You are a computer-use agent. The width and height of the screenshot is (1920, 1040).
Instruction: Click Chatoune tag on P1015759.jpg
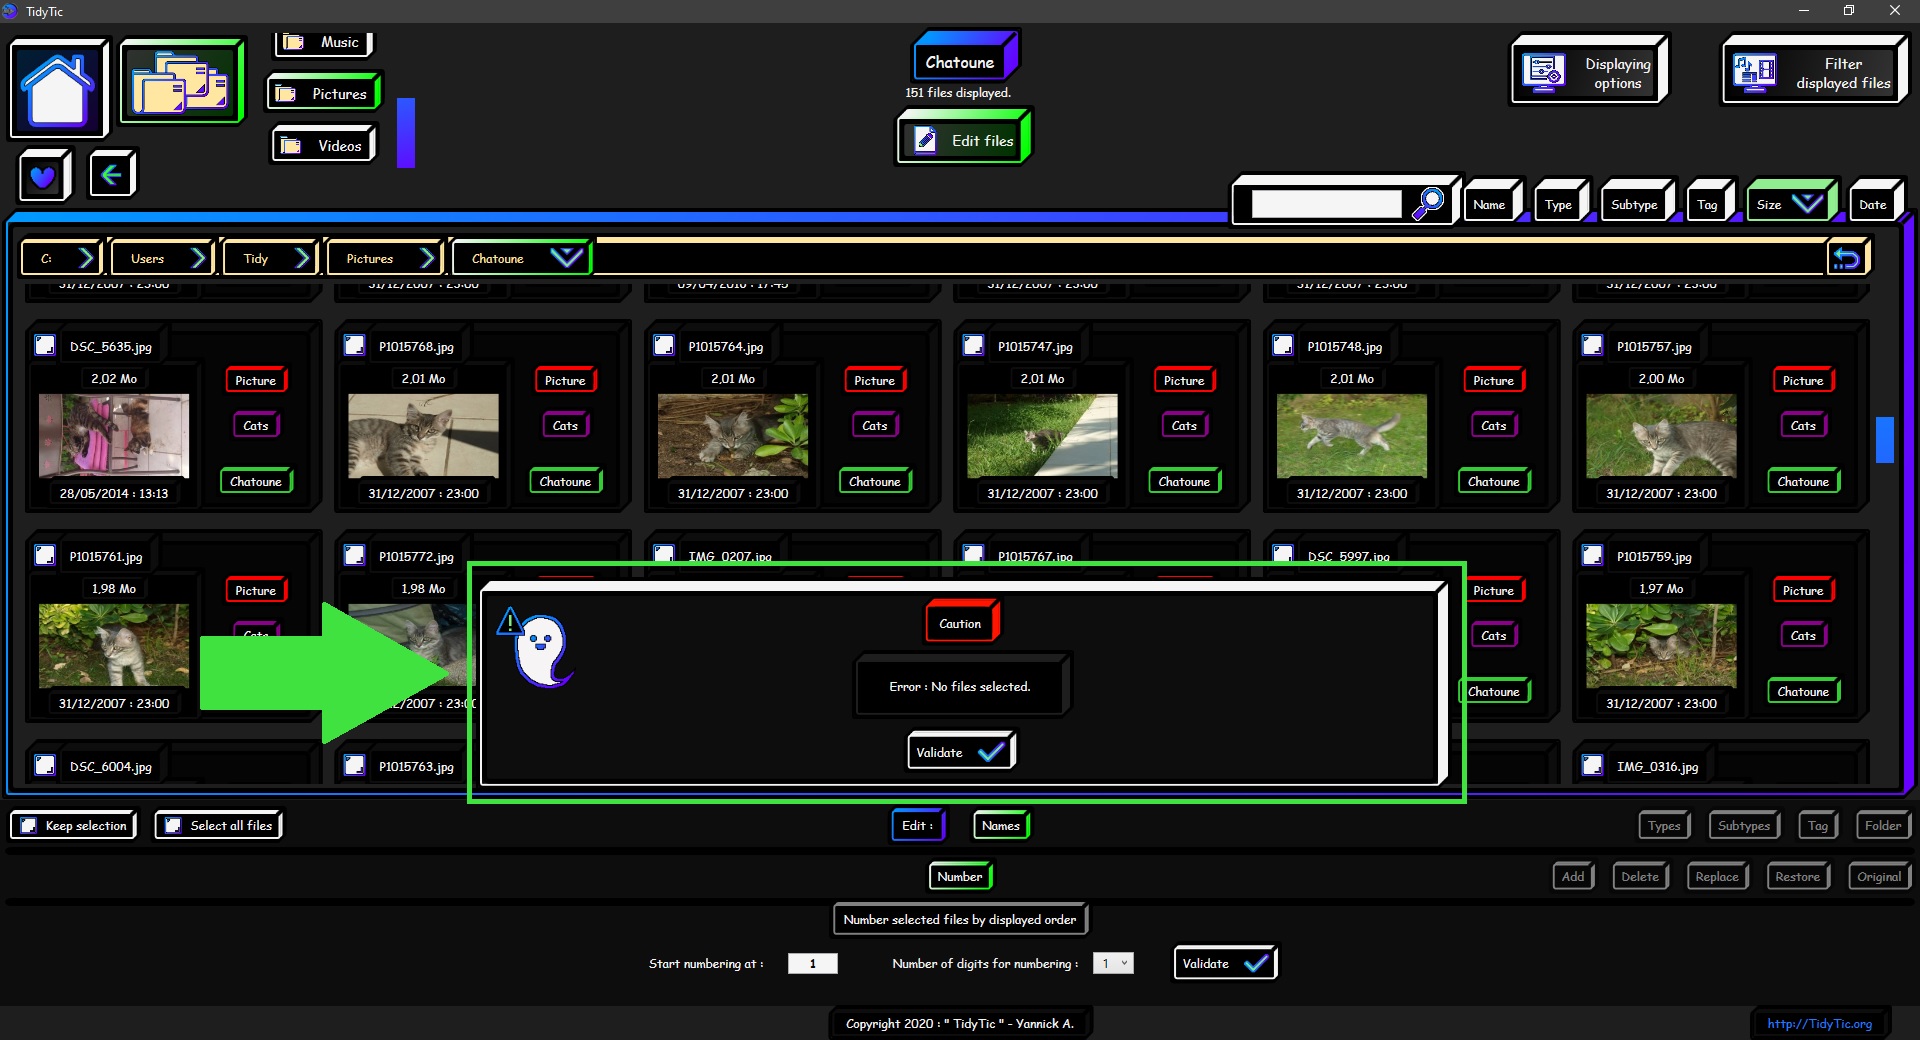click(1802, 691)
